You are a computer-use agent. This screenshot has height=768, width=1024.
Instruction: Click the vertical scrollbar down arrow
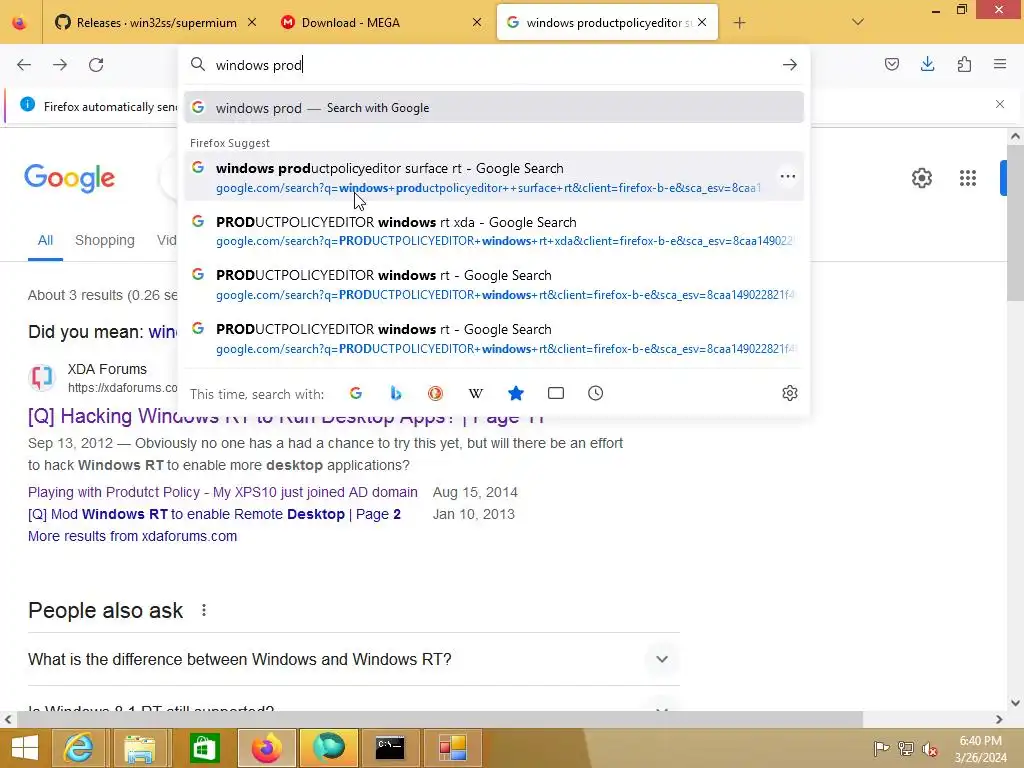[1015, 703]
